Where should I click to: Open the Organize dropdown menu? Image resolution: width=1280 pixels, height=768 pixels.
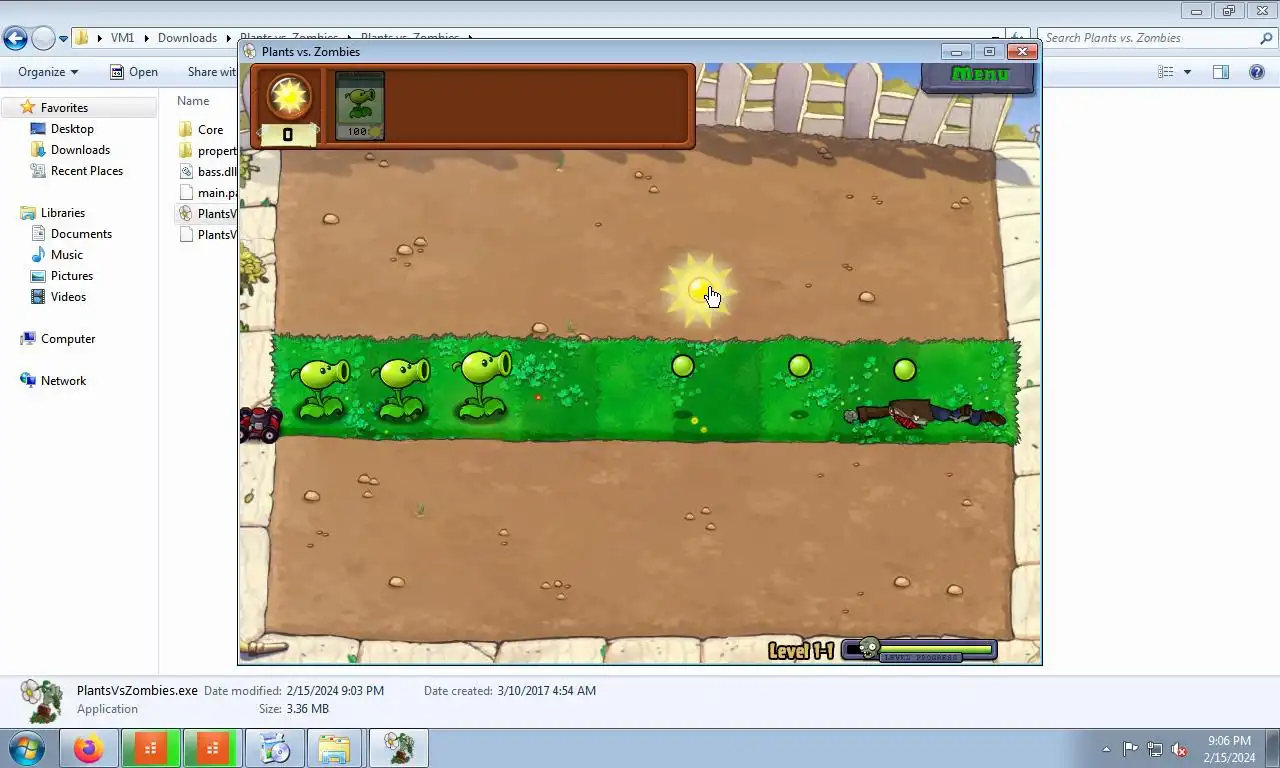(x=48, y=72)
